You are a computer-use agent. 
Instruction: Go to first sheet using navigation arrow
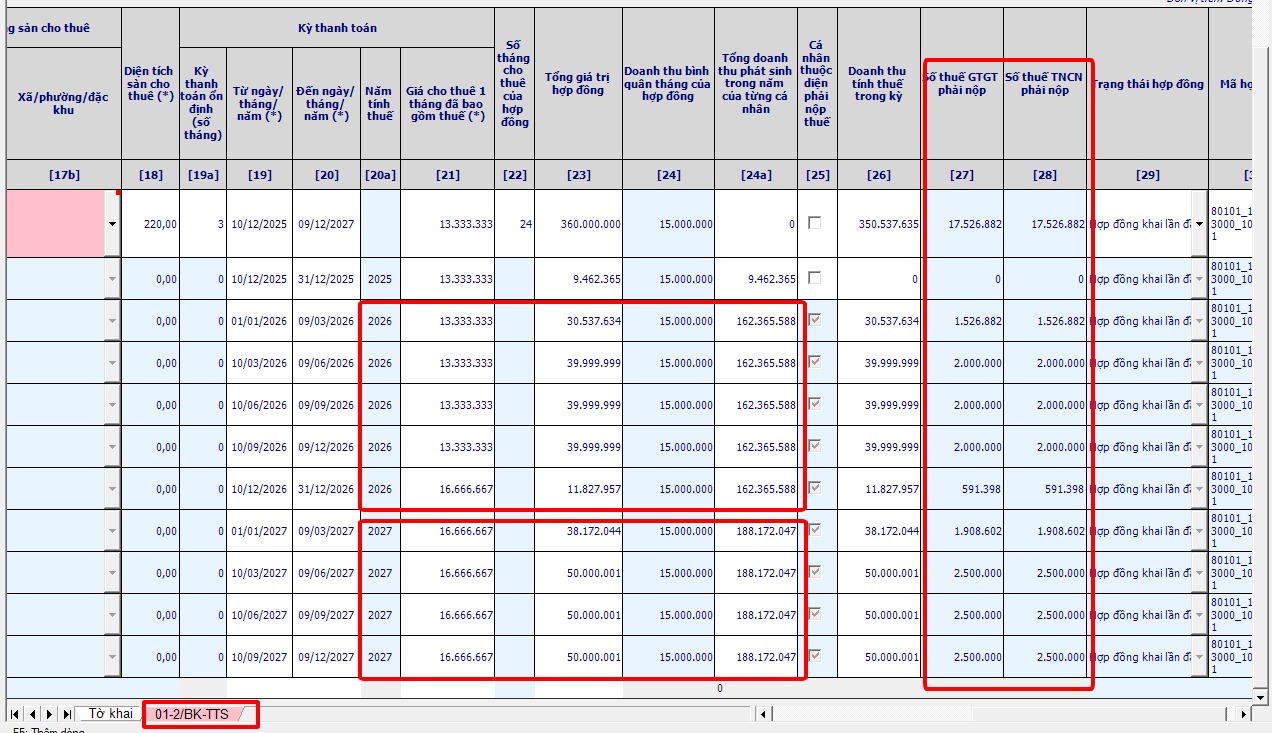[x=15, y=714]
